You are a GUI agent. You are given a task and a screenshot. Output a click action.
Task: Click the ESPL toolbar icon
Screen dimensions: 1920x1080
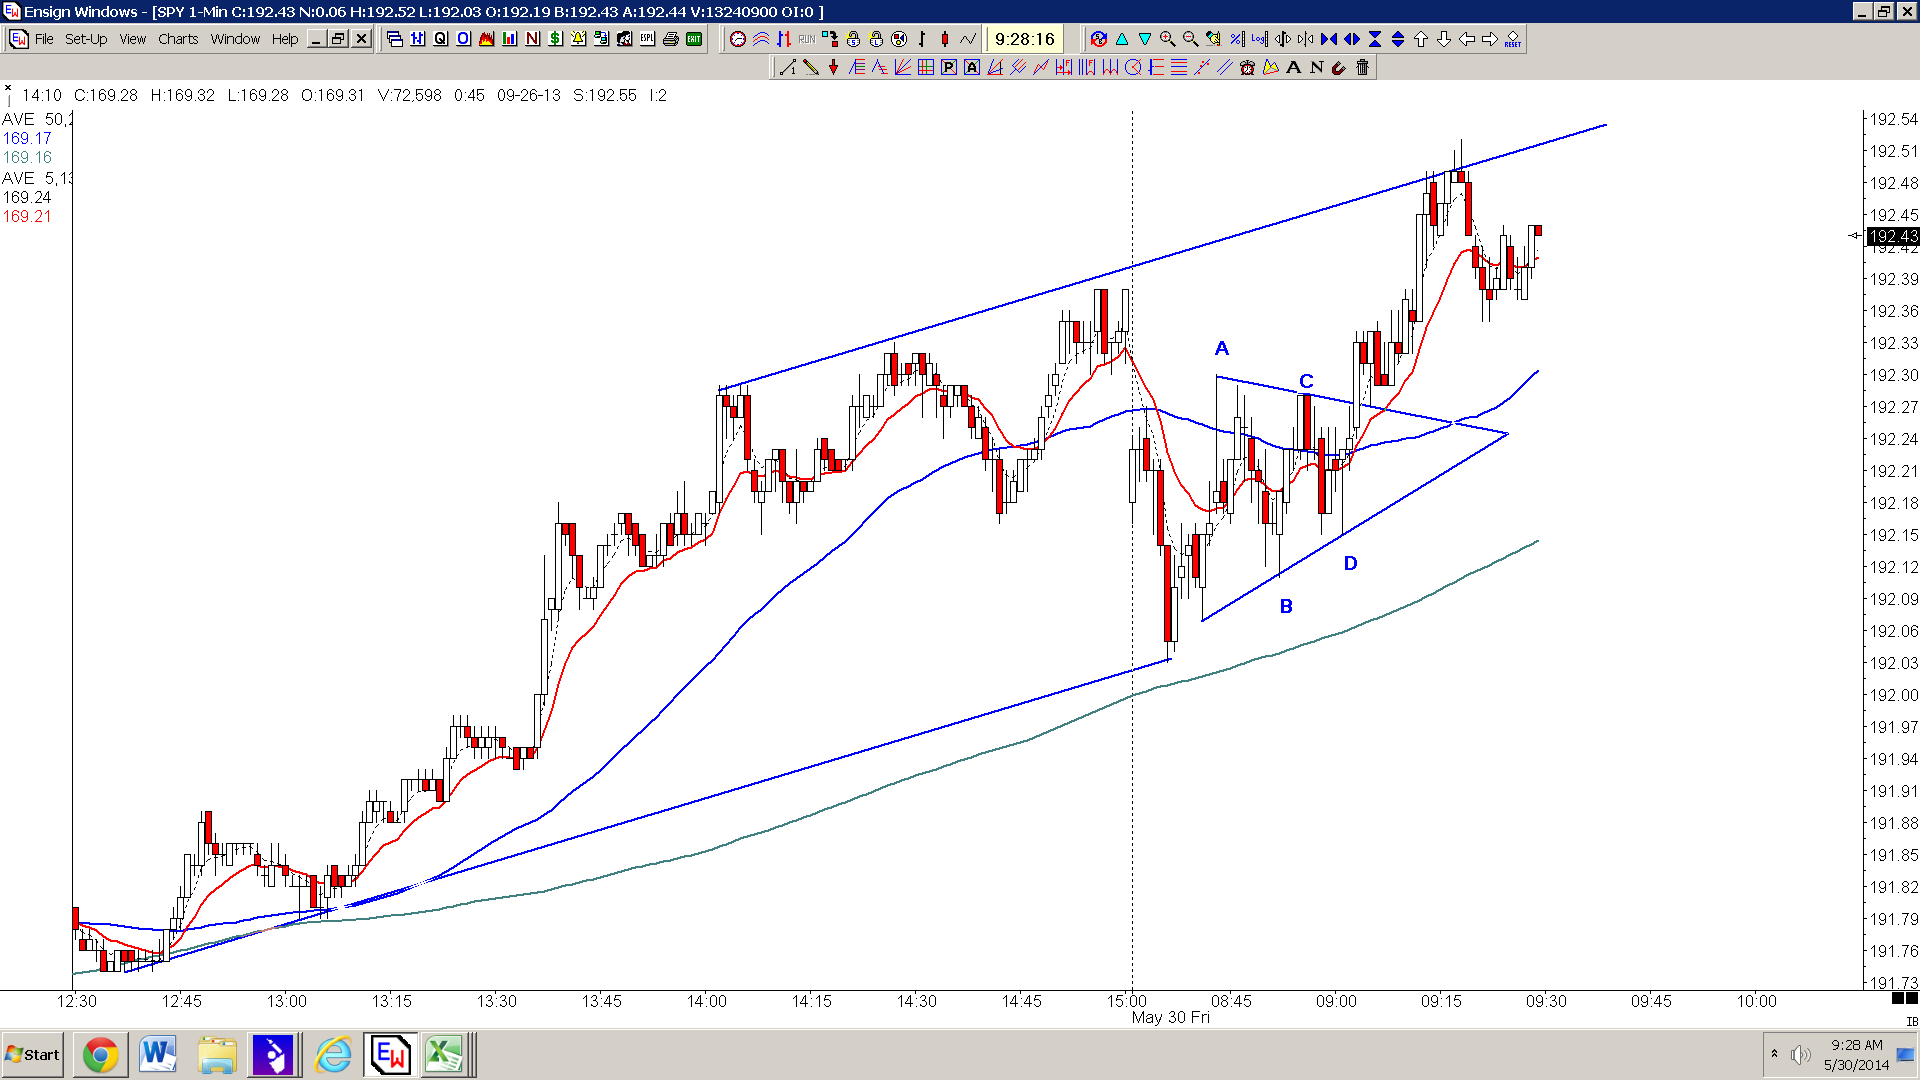click(x=647, y=39)
